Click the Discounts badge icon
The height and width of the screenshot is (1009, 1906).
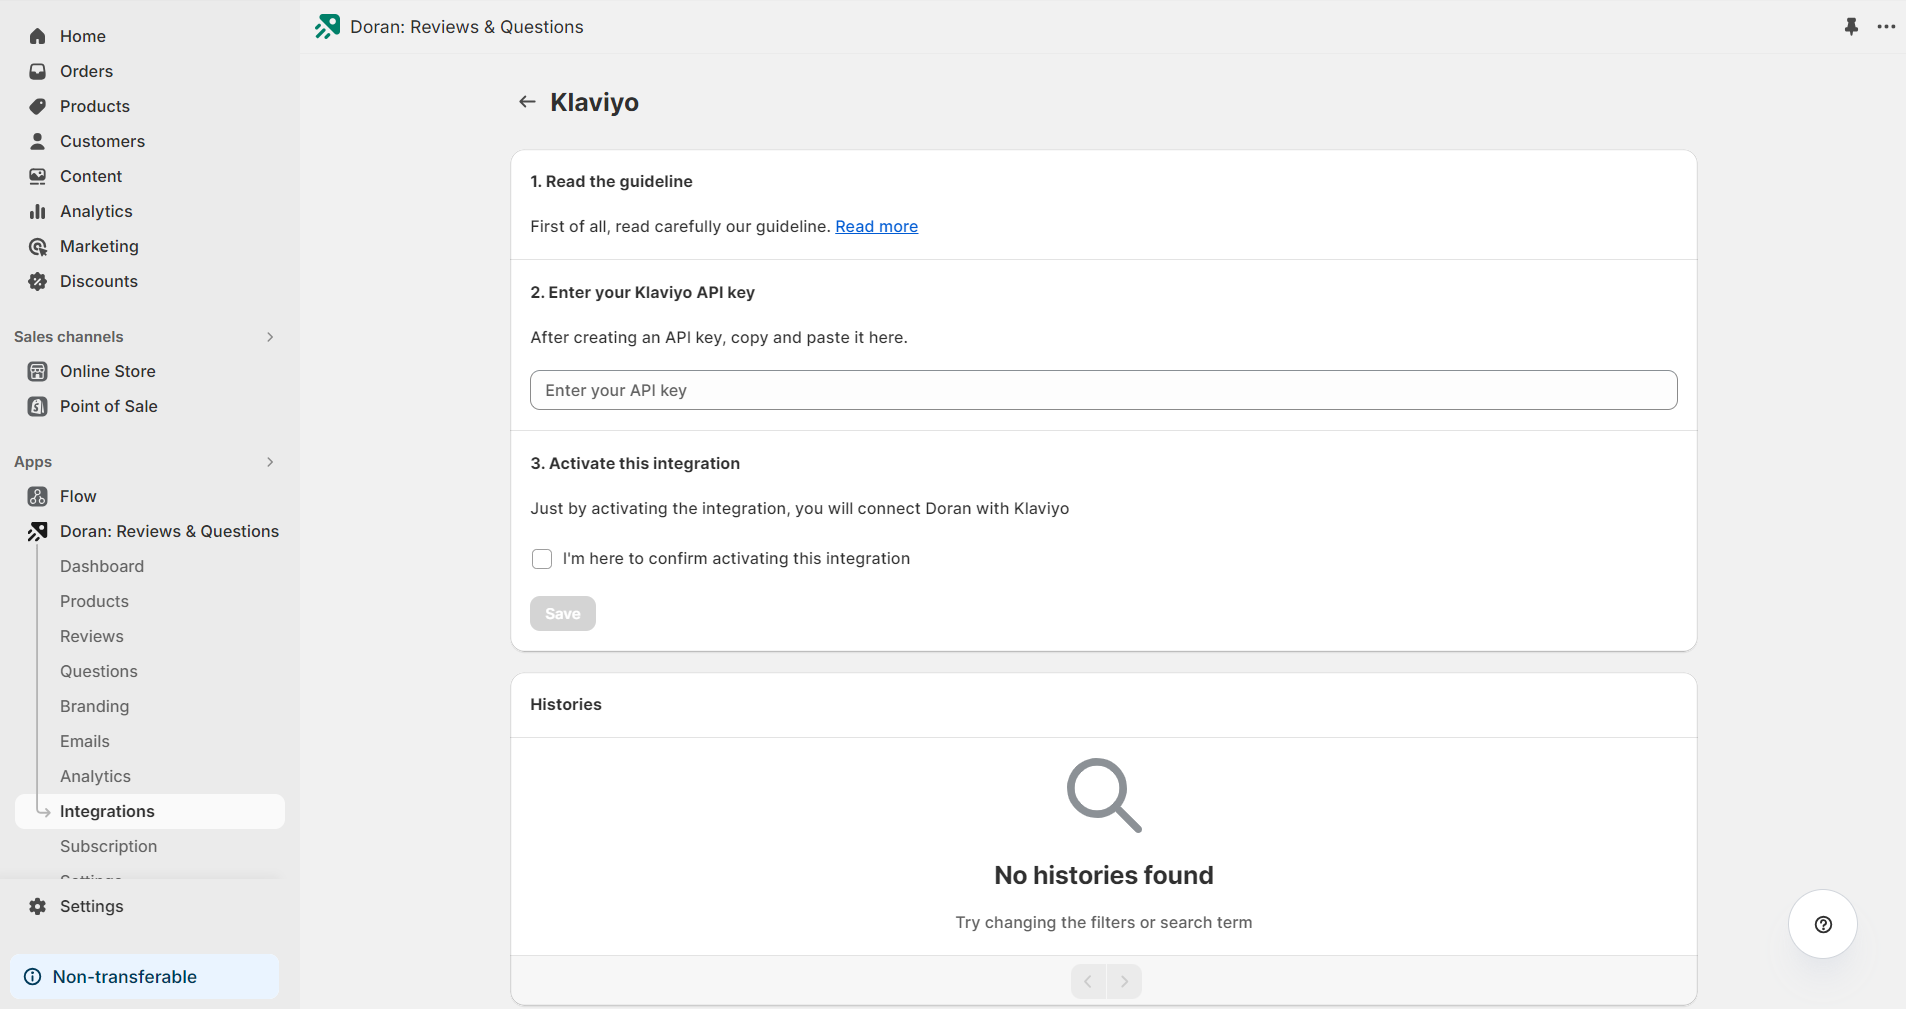38,281
